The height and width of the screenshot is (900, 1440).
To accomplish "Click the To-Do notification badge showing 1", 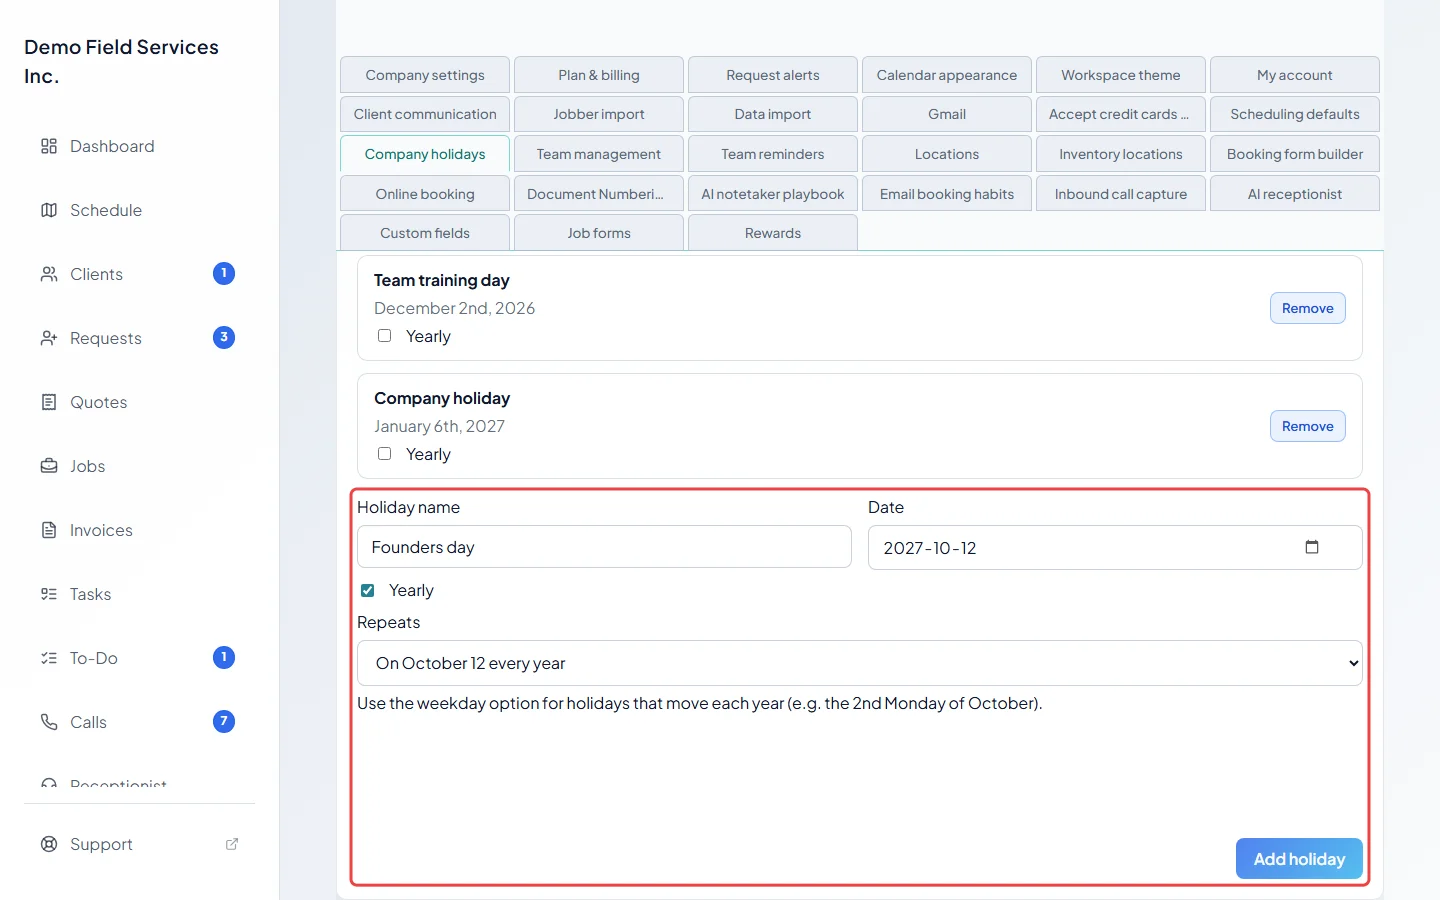I will pyautogui.click(x=224, y=657).
